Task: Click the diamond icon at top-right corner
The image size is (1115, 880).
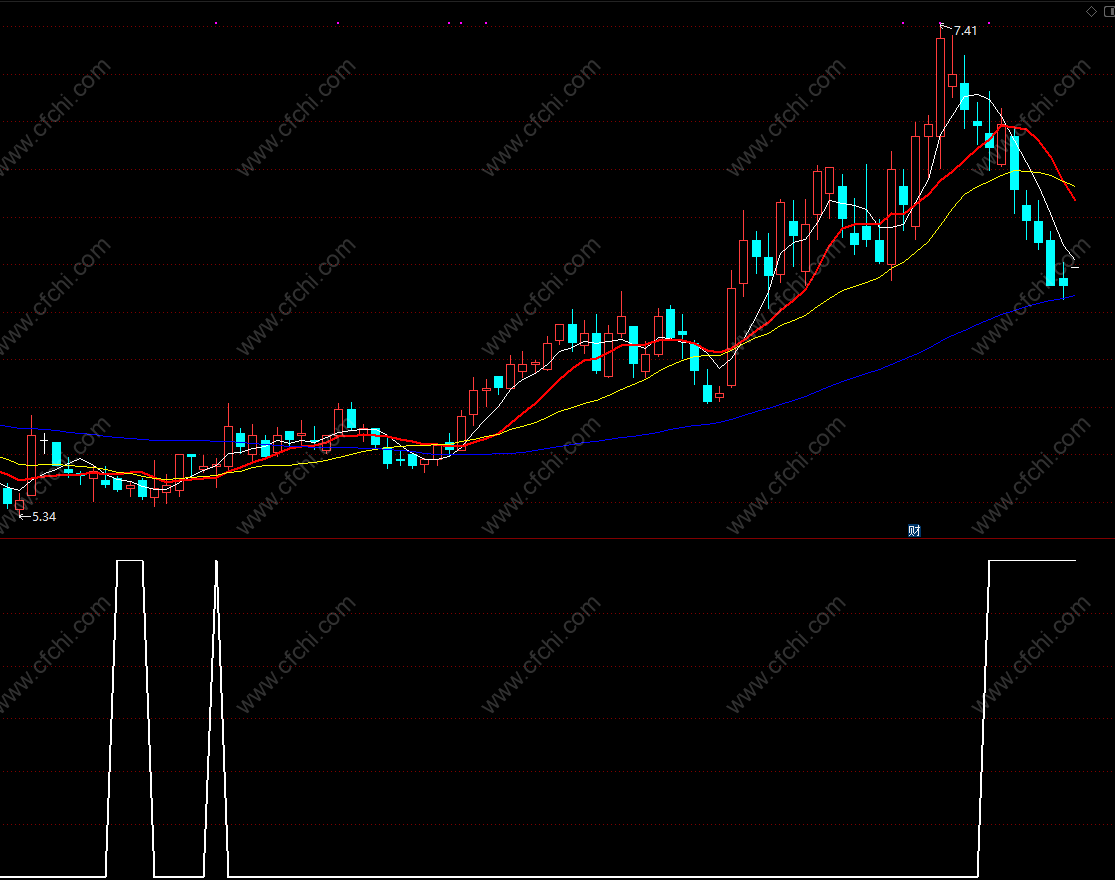Action: pyautogui.click(x=1092, y=11)
